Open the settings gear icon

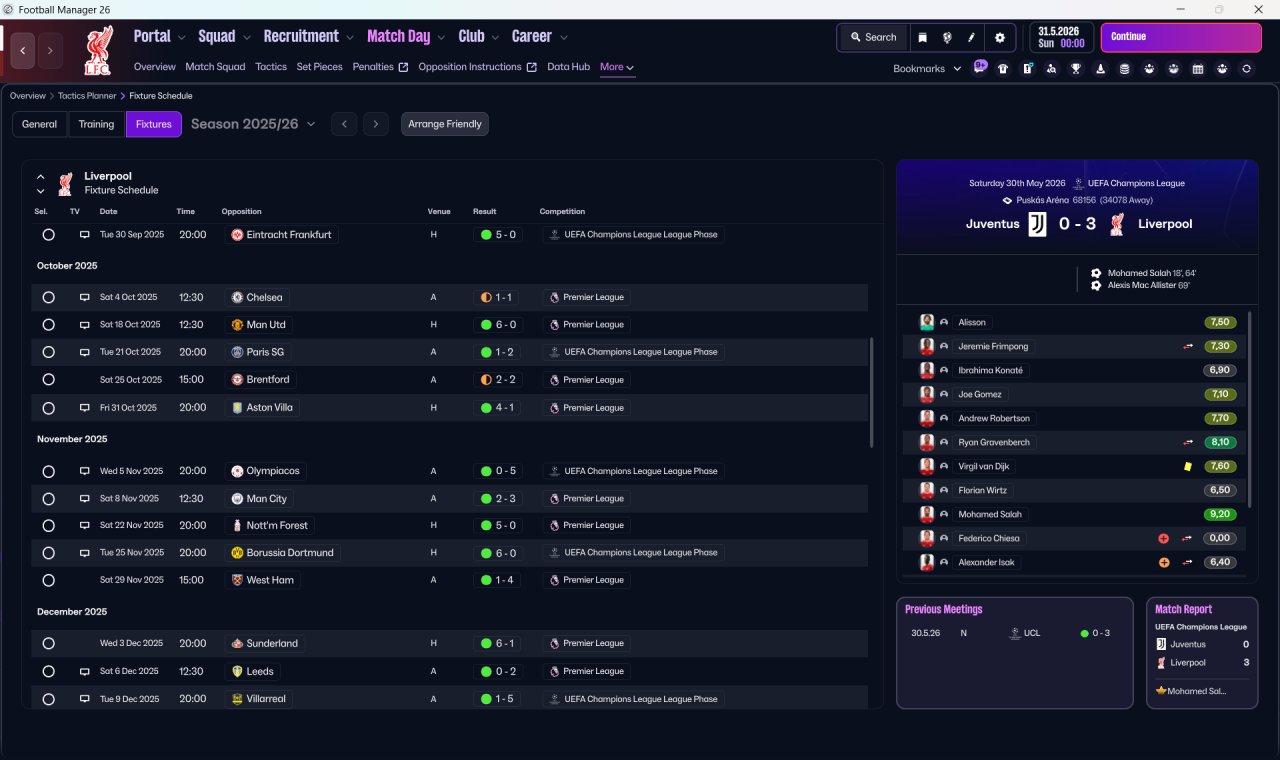[x=999, y=37]
